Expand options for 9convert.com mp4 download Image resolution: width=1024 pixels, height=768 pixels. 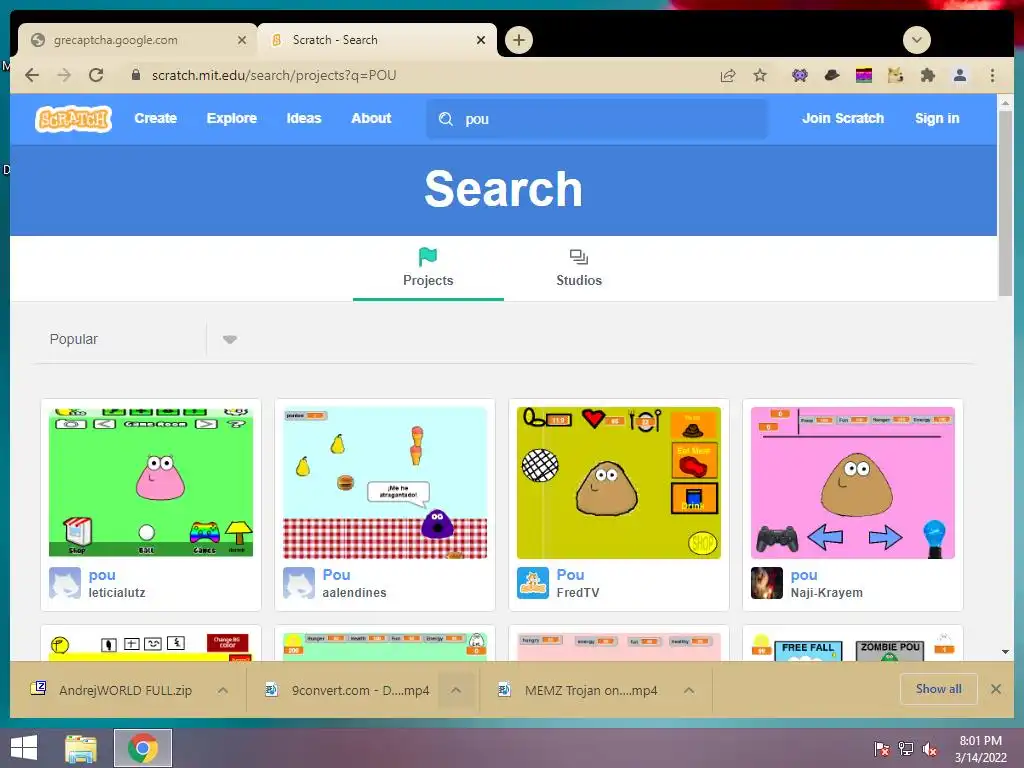click(456, 690)
